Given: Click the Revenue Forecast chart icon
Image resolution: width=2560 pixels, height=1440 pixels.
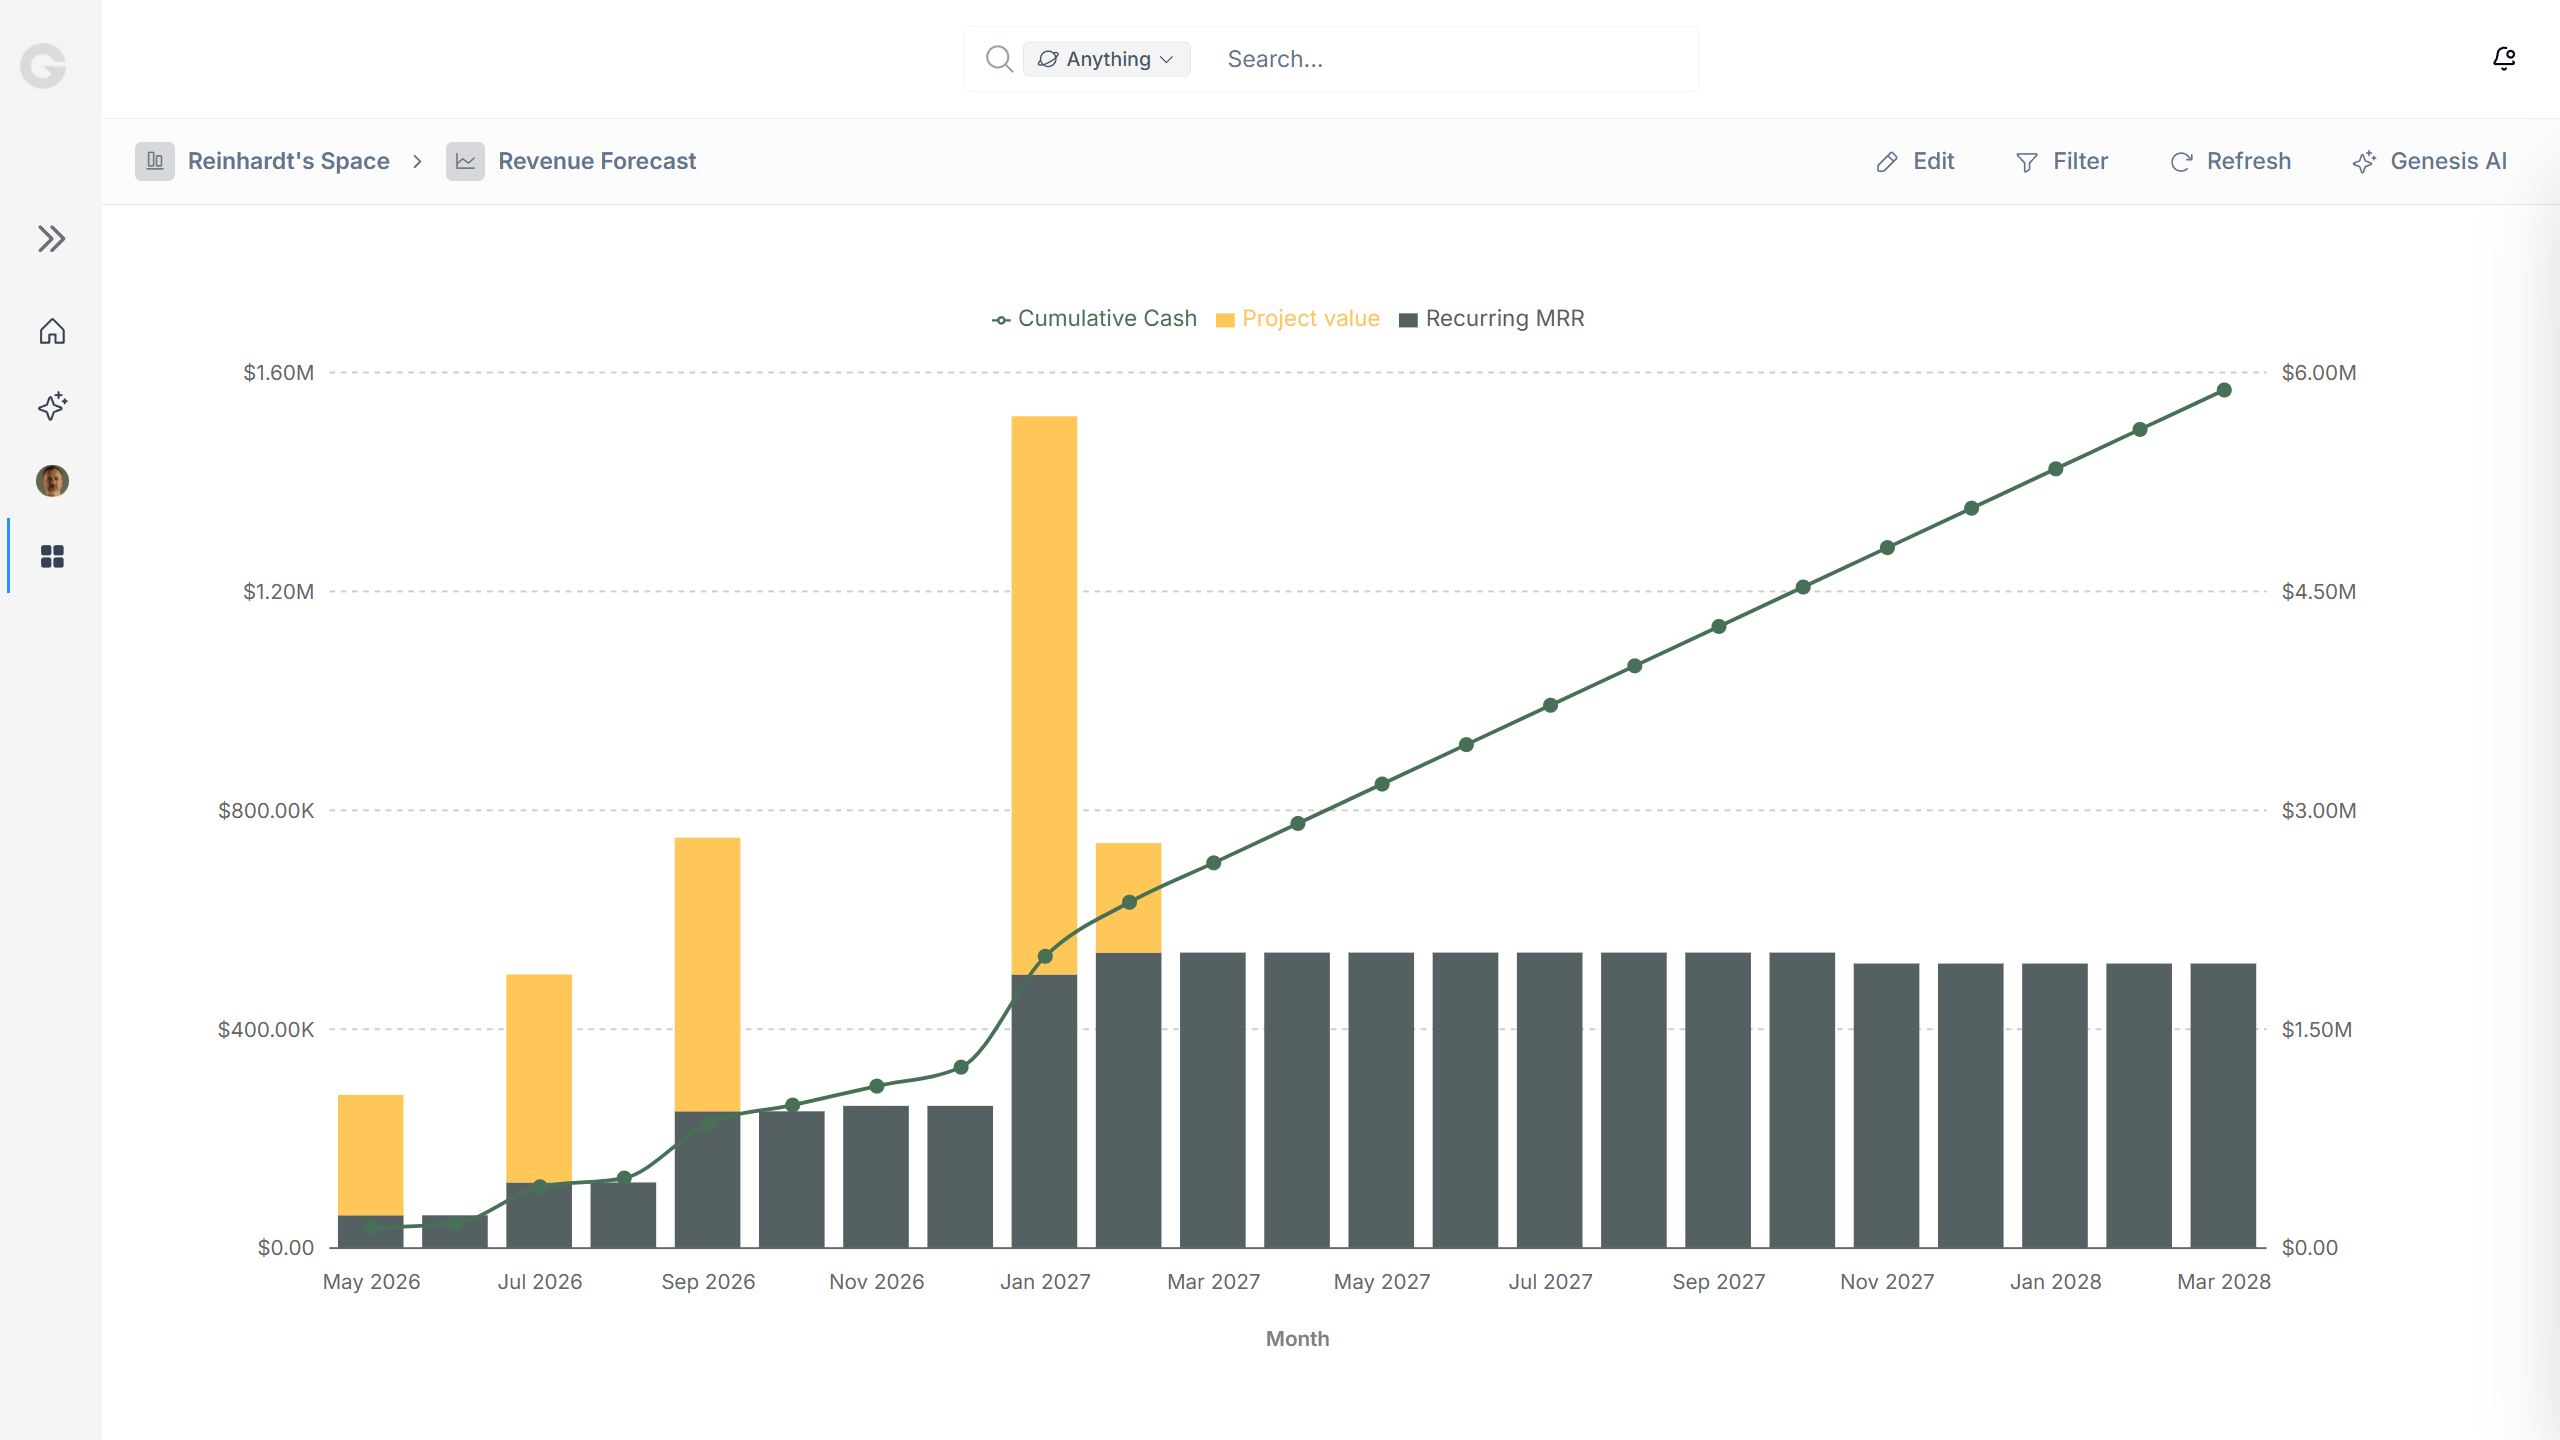Looking at the screenshot, I should pos(465,161).
